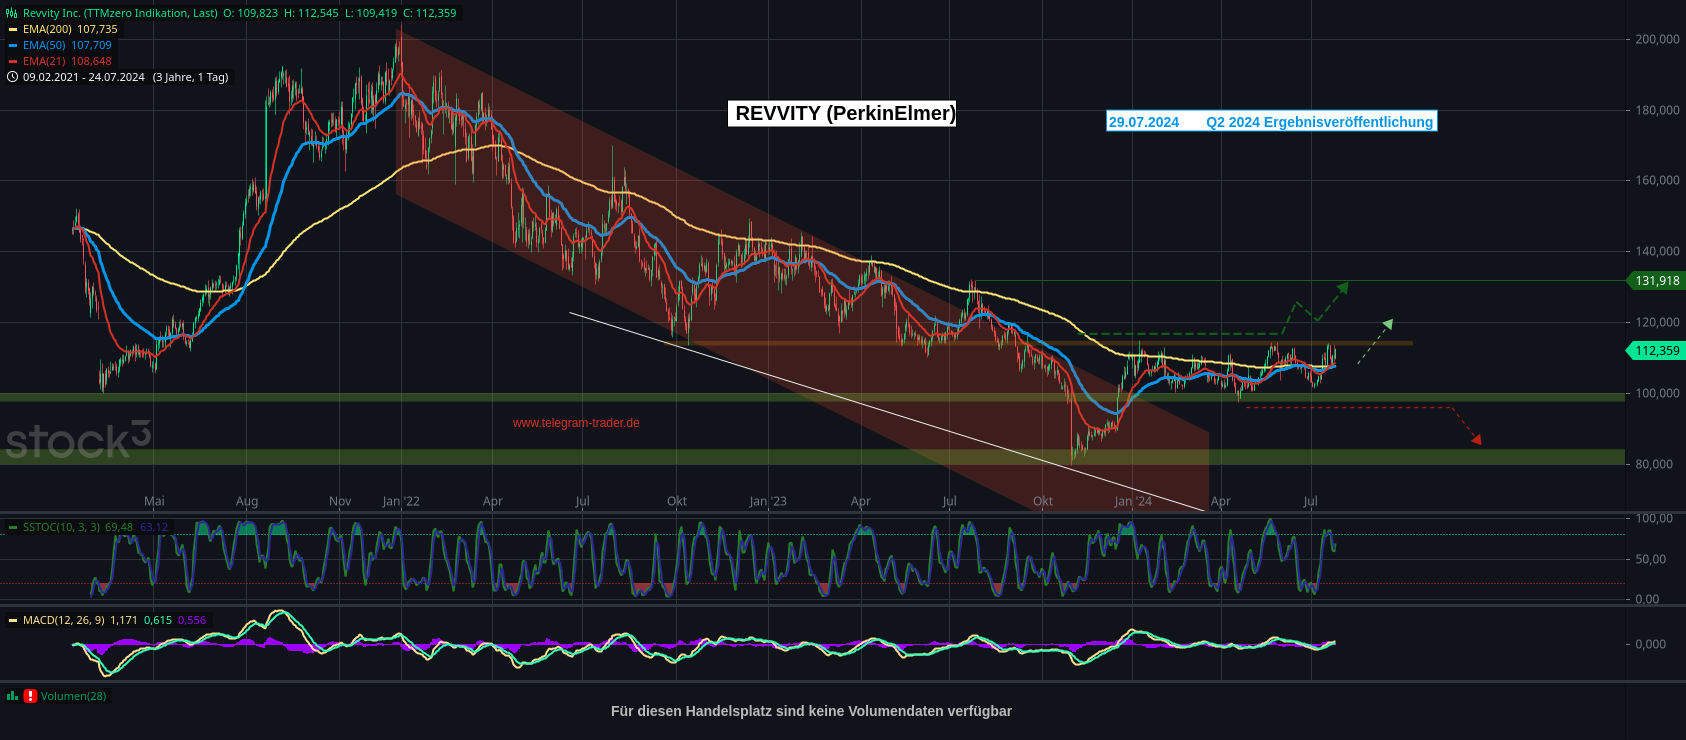This screenshot has width=1686, height=740.
Task: Open the MACD(12, 26, 9) indicator label
Action: pyautogui.click(x=63, y=620)
